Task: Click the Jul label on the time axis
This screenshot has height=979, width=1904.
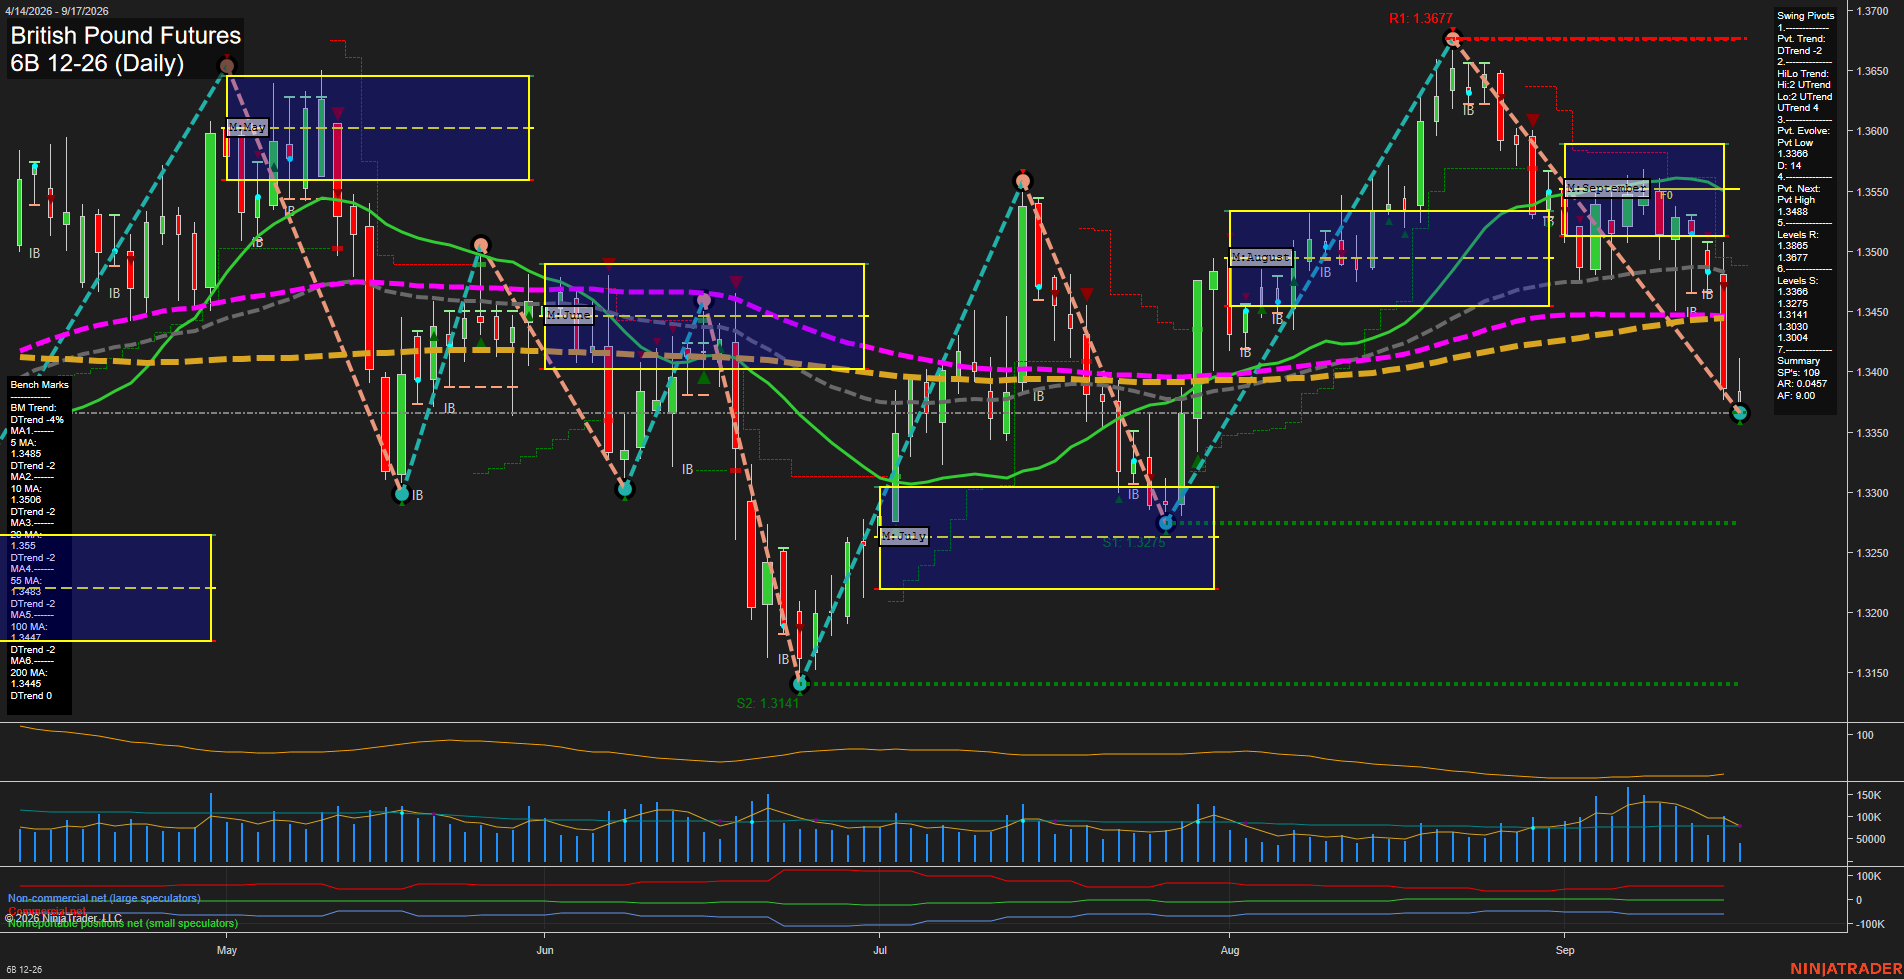Action: 880,950
